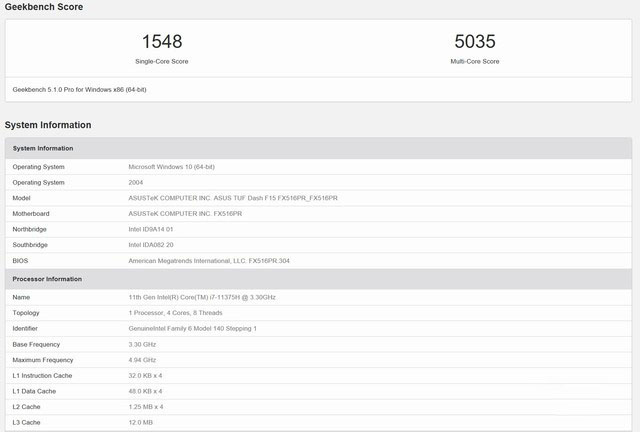The height and width of the screenshot is (432, 640).
Task: Select the American Megatrends BIOS value
Action: pyautogui.click(x=209, y=261)
